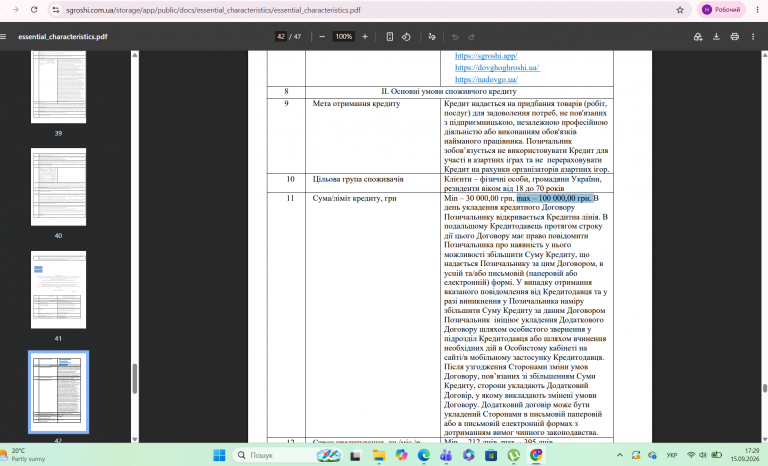
Task: Click the browser address bar URL
Action: 213,10
